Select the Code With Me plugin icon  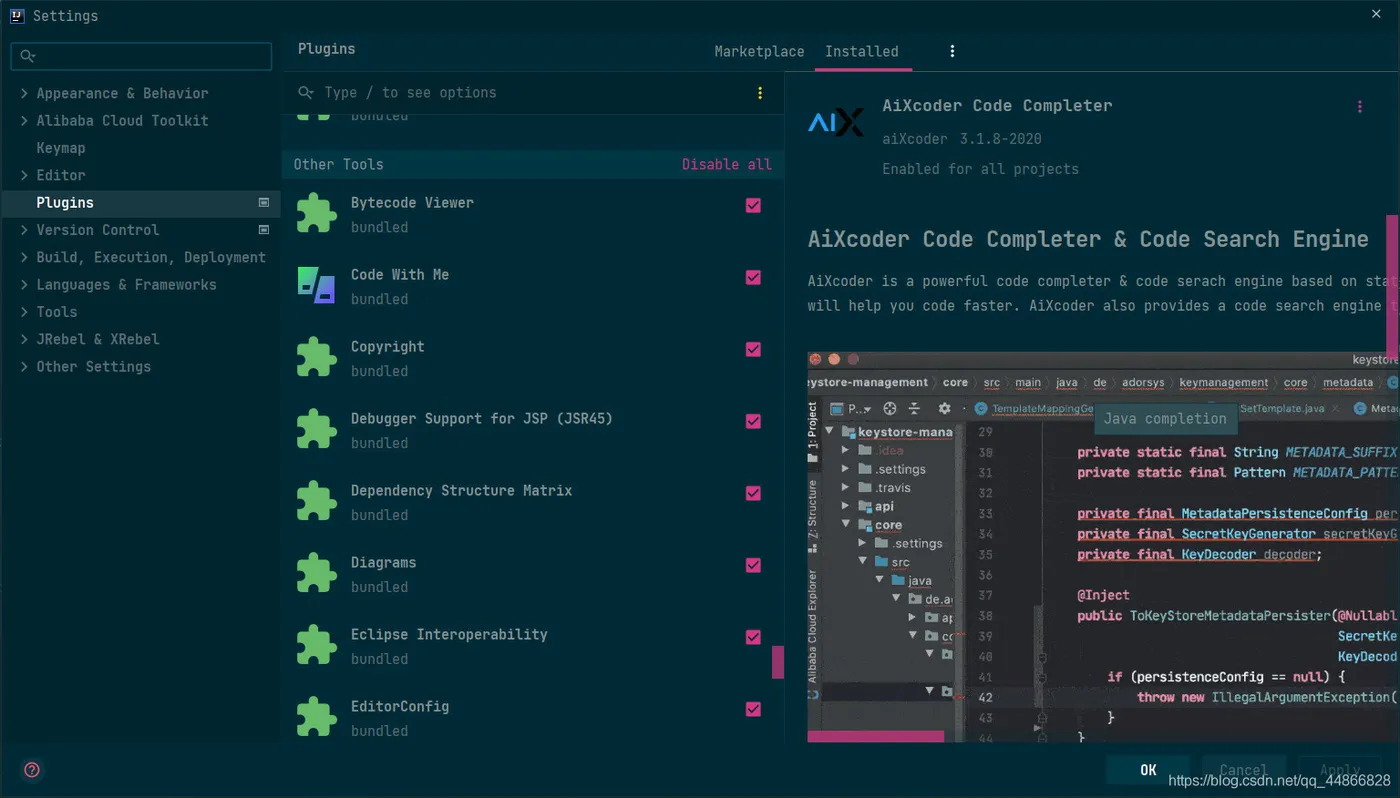(x=317, y=285)
